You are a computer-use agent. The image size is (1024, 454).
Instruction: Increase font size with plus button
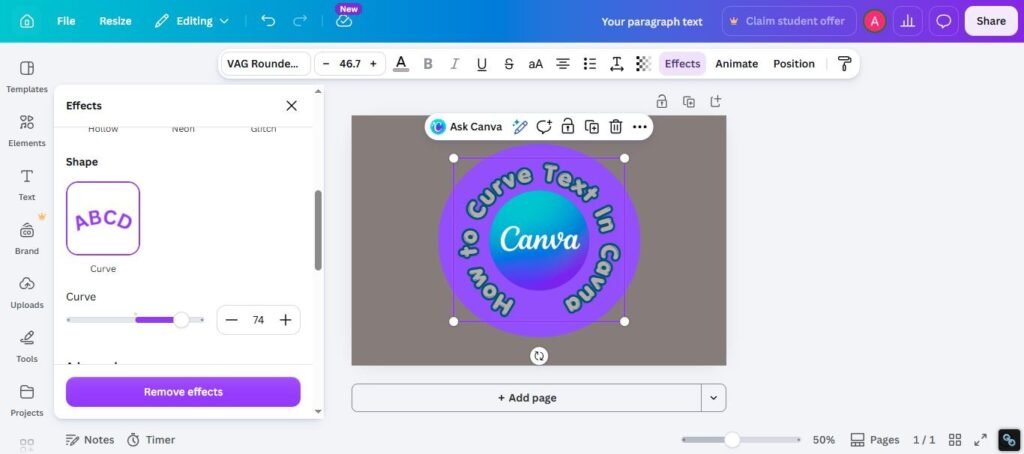click(374, 63)
